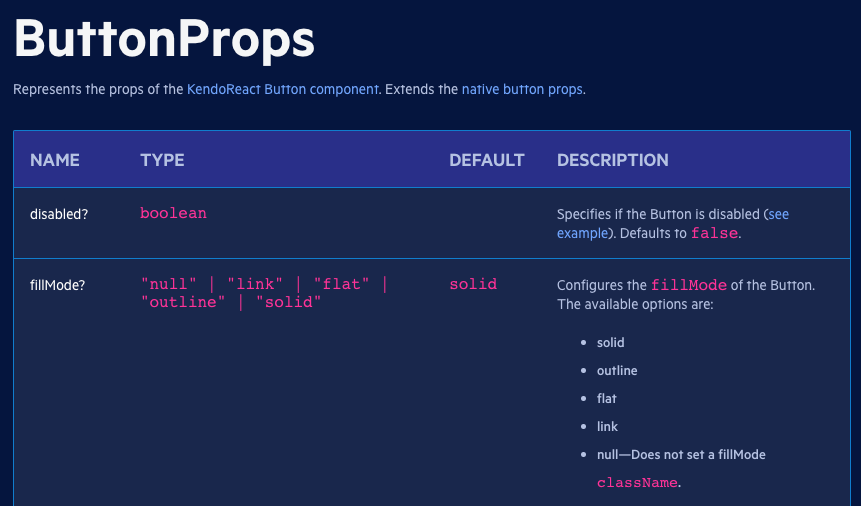The width and height of the screenshot is (861, 506).
Task: Select the DESCRIPTION column header
Action: pyautogui.click(x=613, y=160)
